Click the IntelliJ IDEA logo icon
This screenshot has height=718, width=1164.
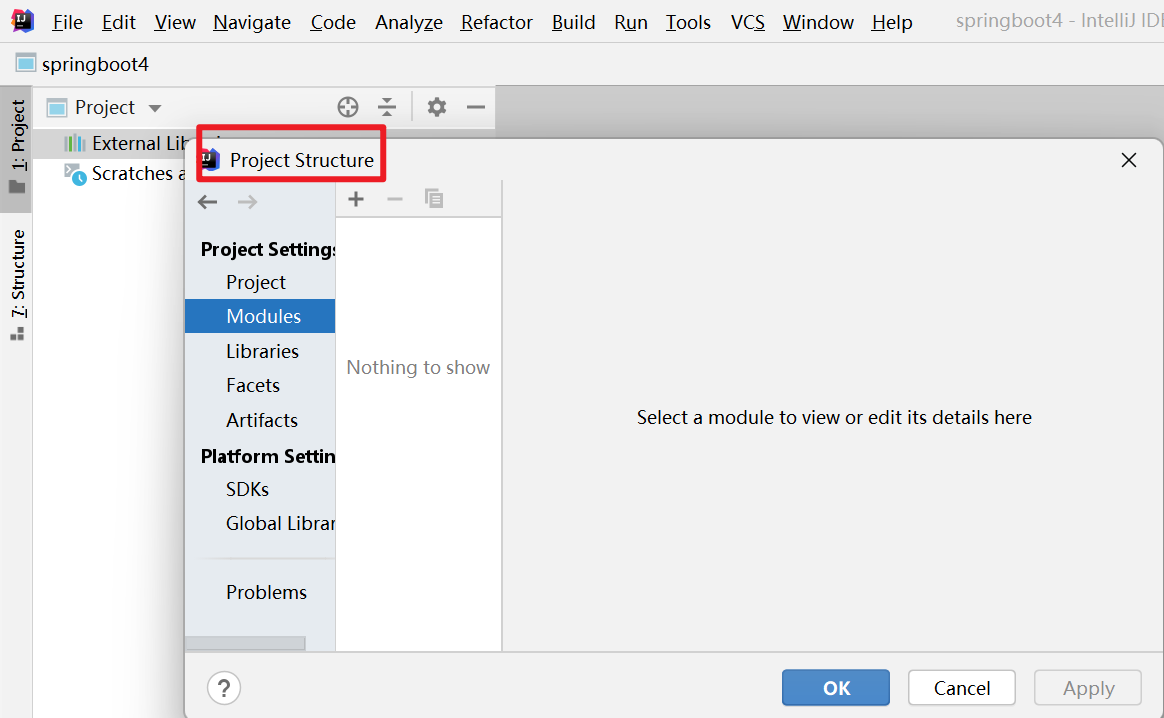point(23,21)
